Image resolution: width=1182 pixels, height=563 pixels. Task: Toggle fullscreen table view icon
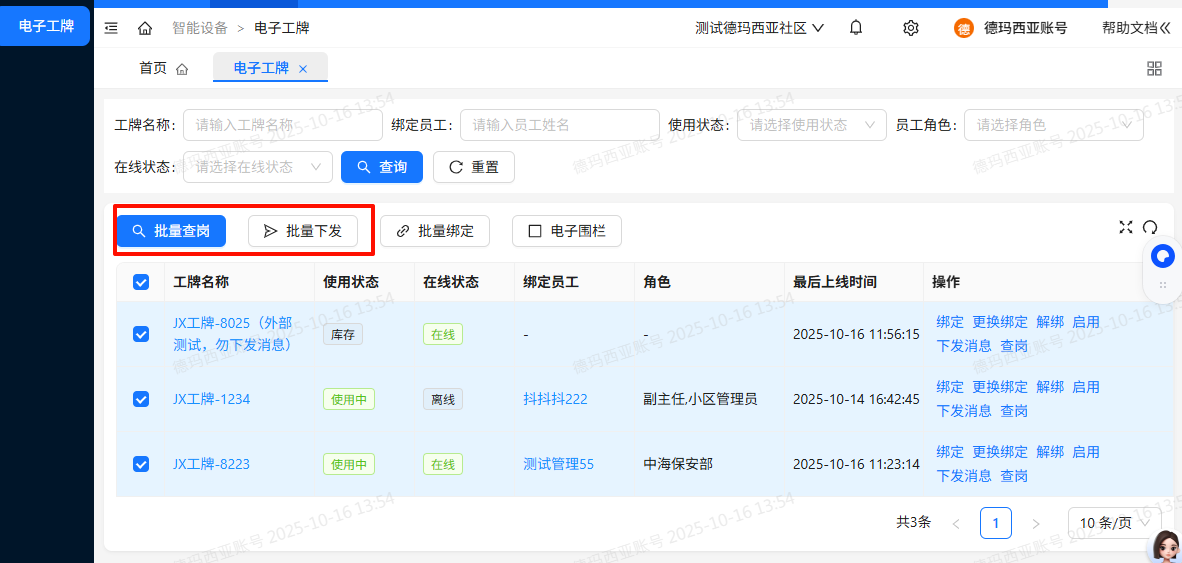[1126, 227]
